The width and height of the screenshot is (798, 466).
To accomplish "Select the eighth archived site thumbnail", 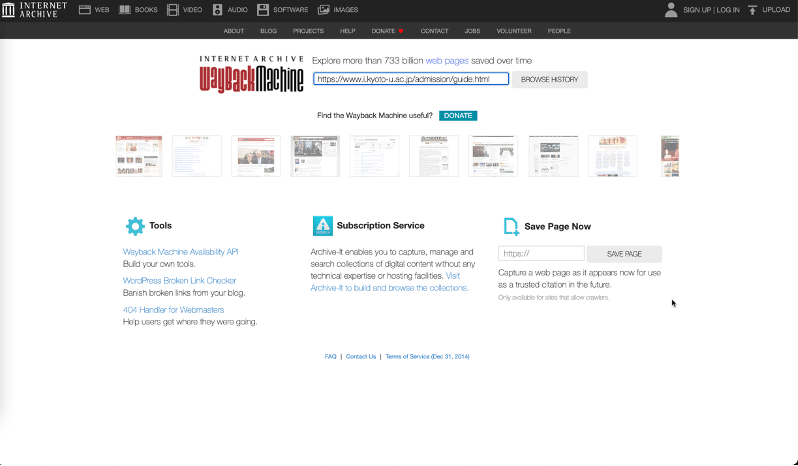I will click(x=553, y=156).
